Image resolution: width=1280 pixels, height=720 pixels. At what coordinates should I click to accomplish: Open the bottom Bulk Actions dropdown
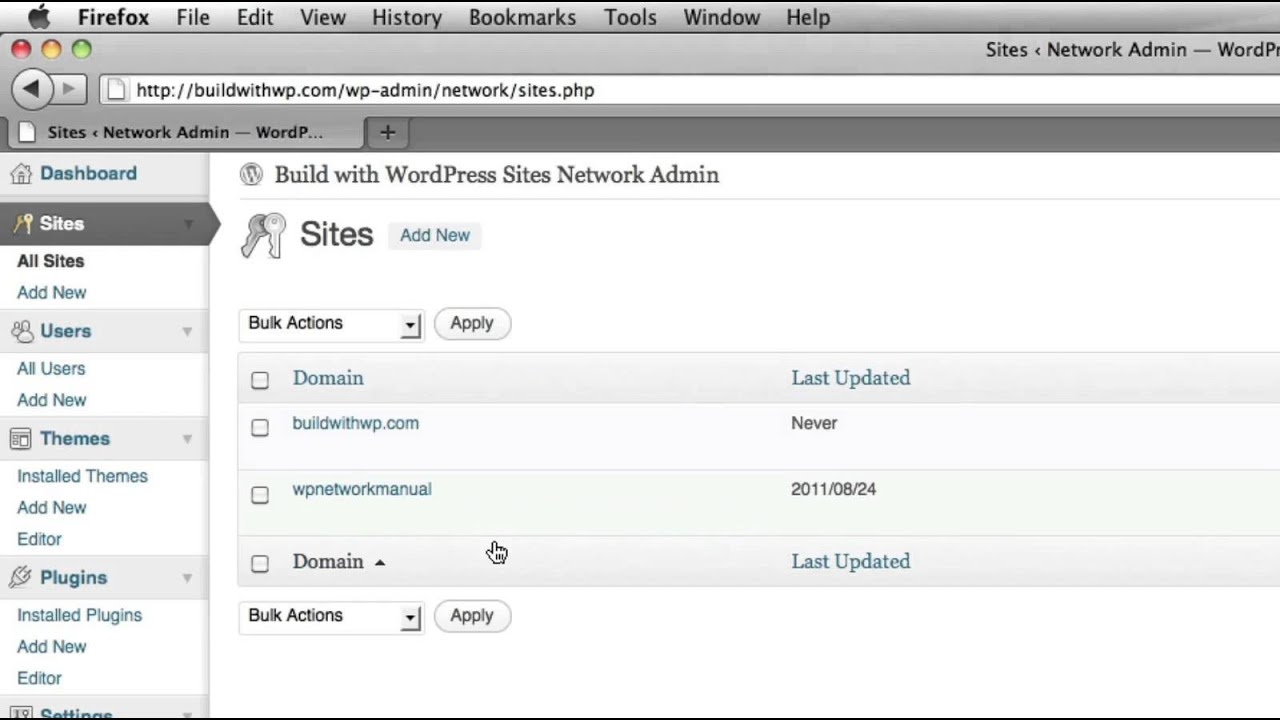(x=331, y=616)
